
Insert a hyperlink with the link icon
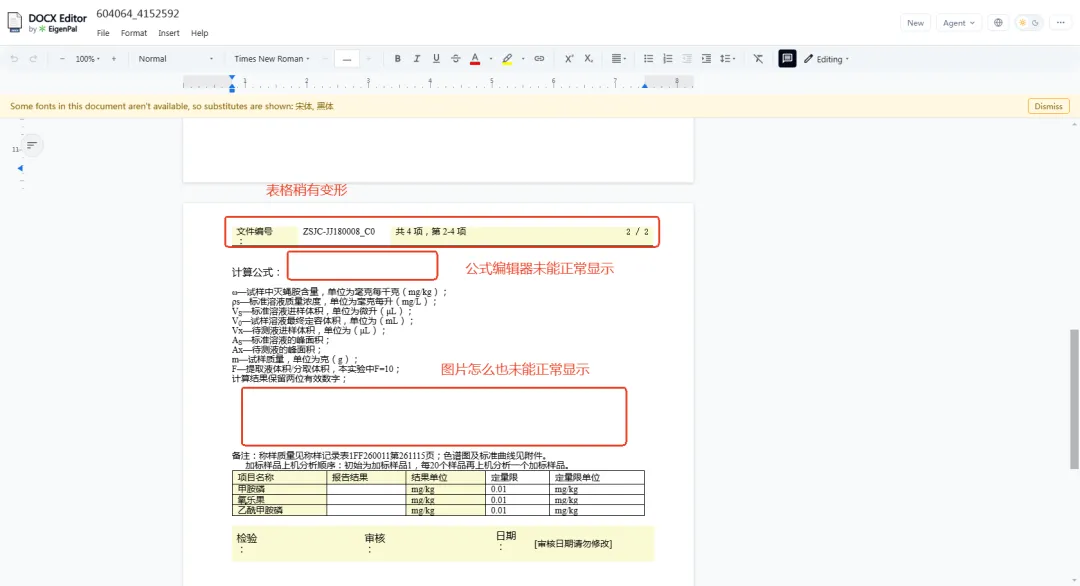pyautogui.click(x=539, y=59)
